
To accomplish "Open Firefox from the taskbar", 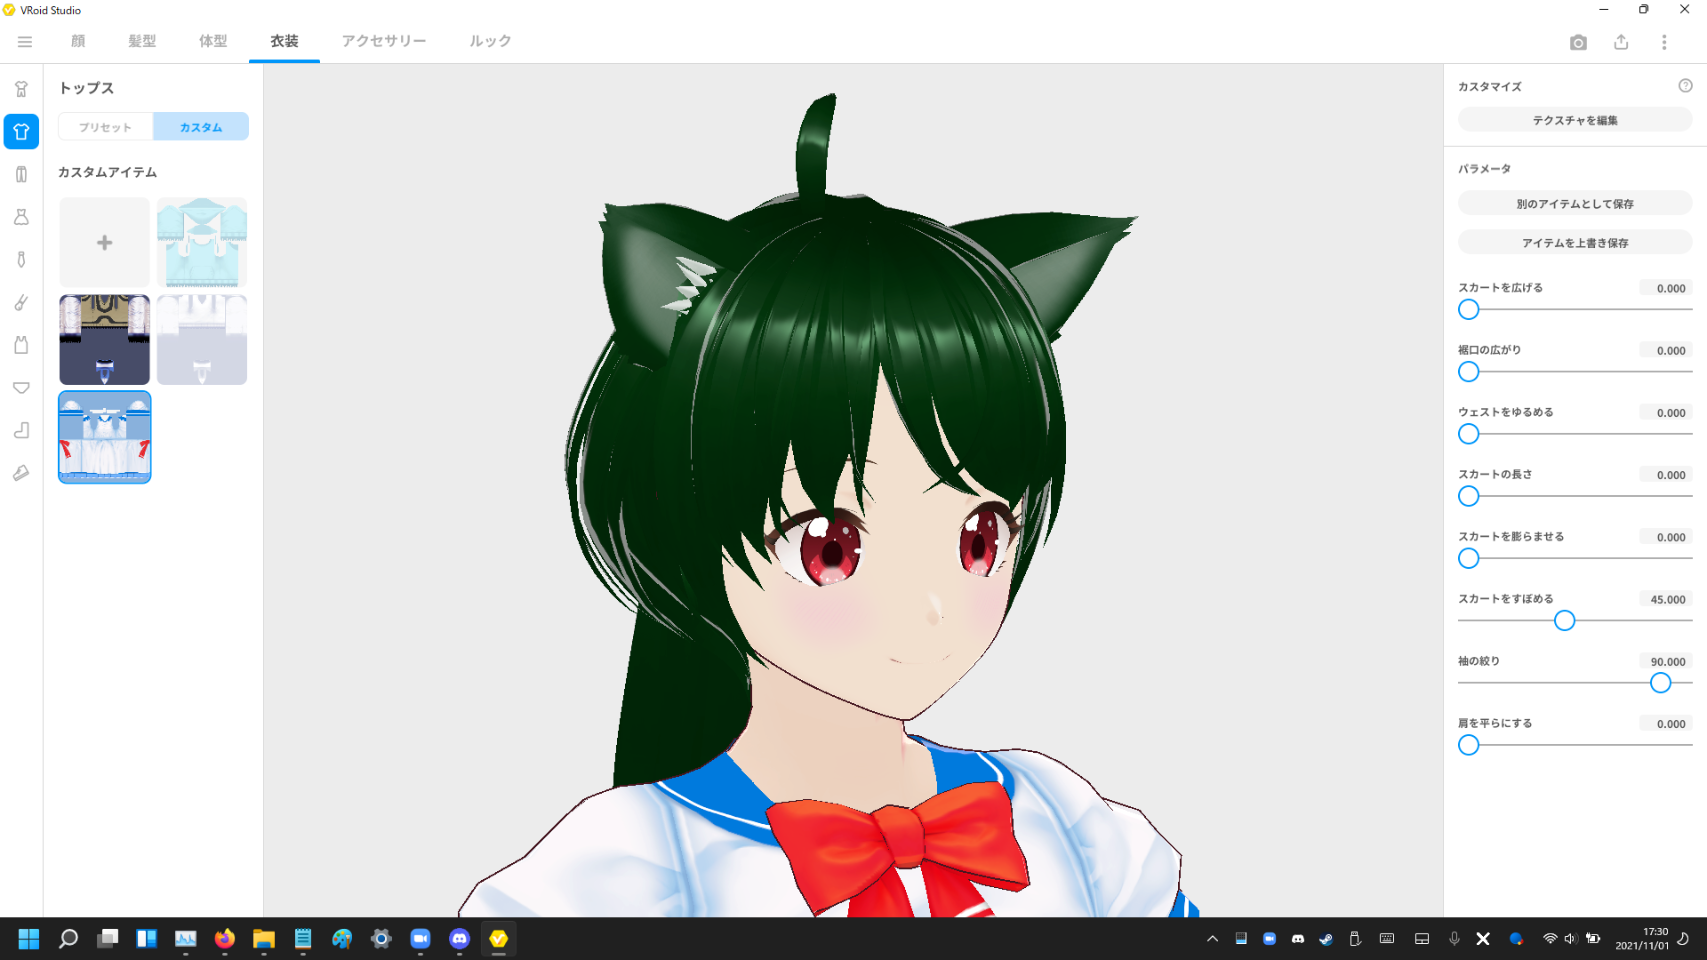I will point(225,939).
